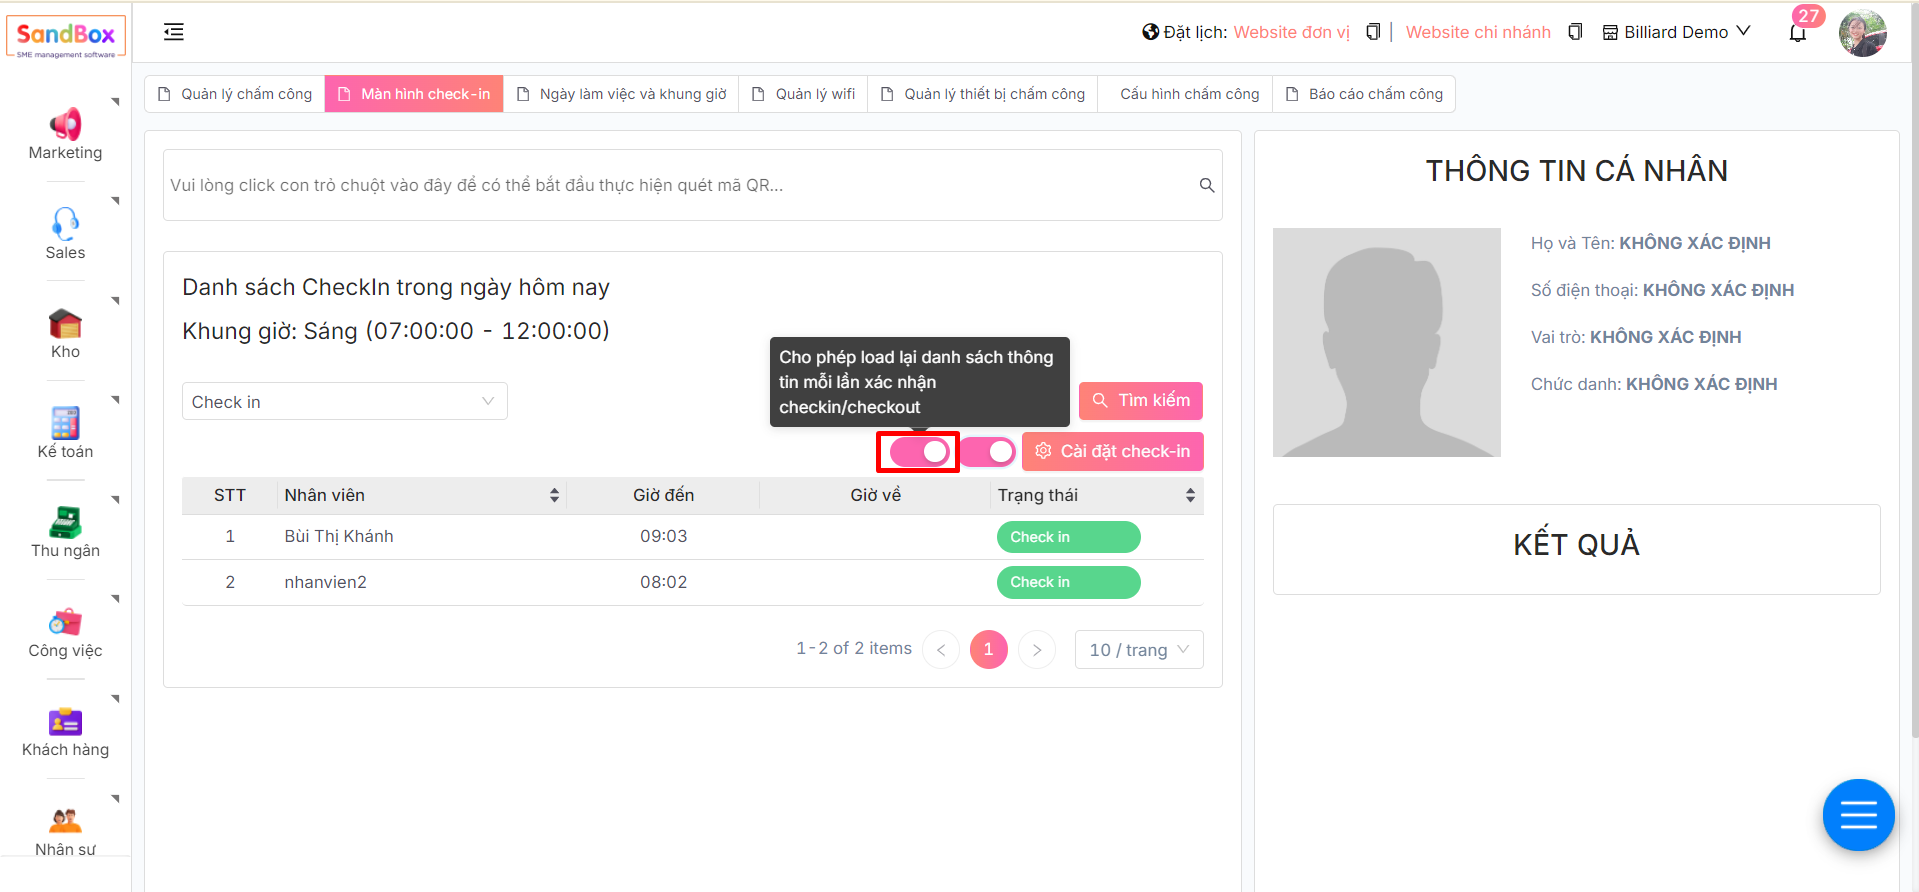Open Cài đặt check-in settings button
Viewport: 1919px width, 892px height.
pos(1112,452)
